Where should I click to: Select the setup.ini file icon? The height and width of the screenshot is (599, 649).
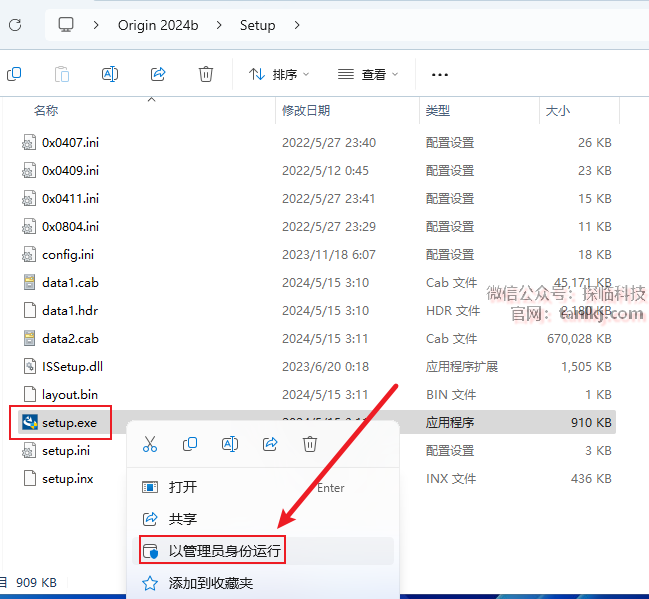pos(29,450)
